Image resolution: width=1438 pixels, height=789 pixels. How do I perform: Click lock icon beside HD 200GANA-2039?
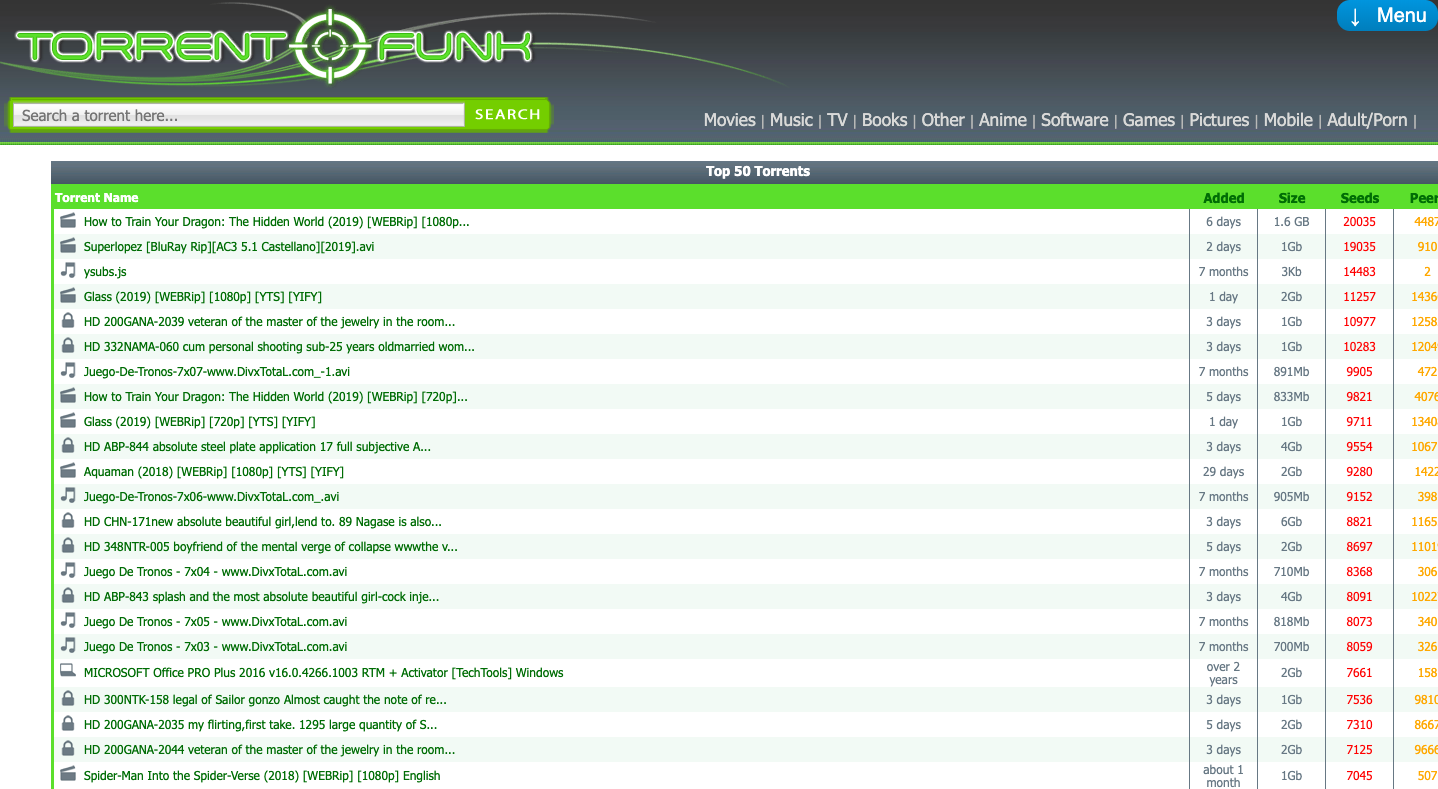point(68,321)
